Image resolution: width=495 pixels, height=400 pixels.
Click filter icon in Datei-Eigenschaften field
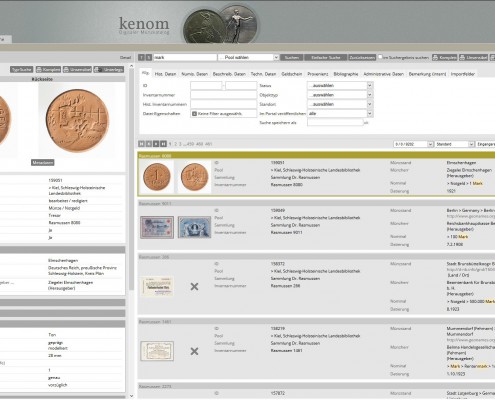pyautogui.click(x=194, y=114)
